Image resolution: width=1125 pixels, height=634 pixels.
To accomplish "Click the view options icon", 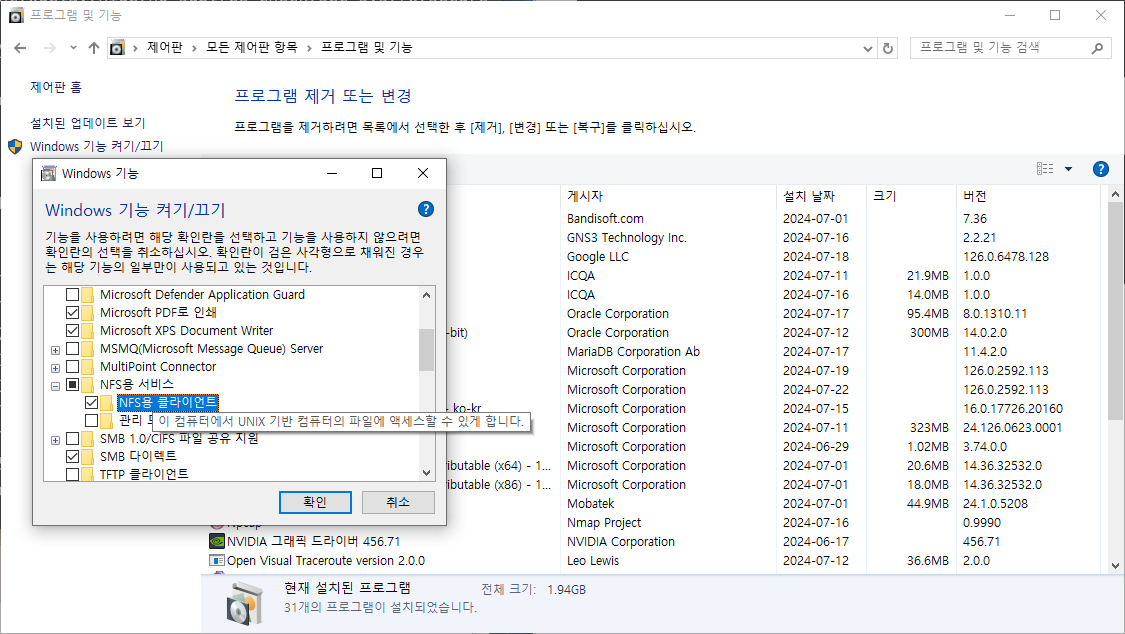I will coord(1045,169).
